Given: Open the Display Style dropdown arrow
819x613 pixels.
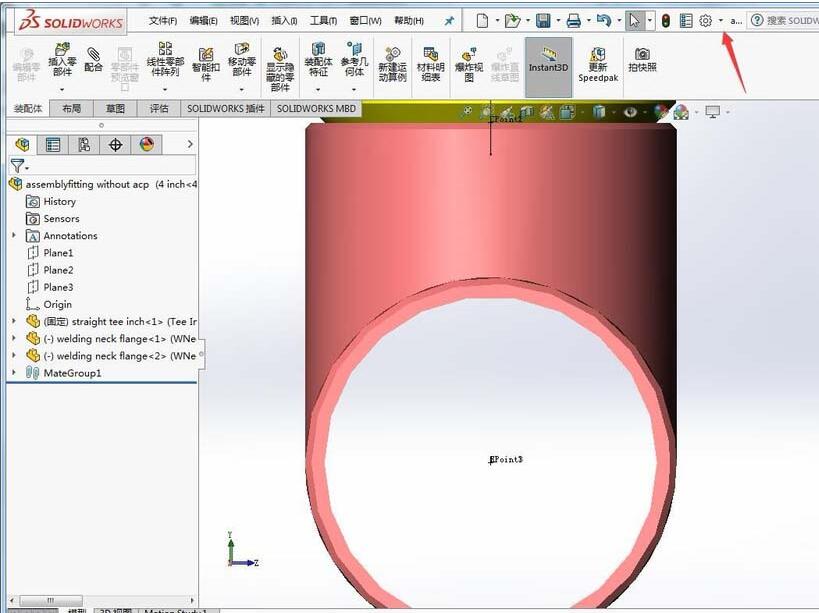Looking at the screenshot, I should [613, 113].
